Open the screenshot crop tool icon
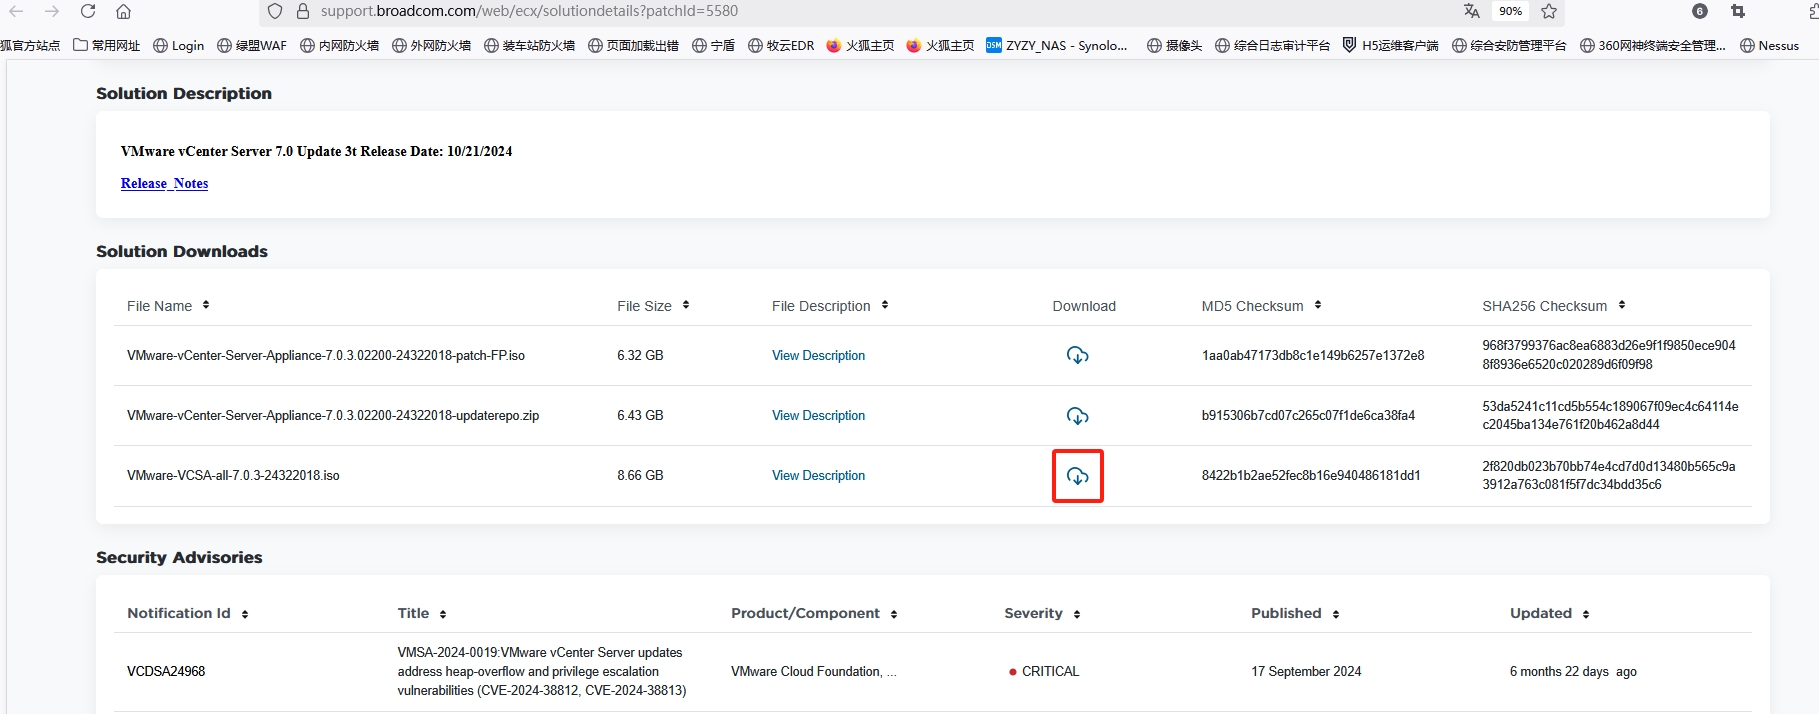The image size is (1819, 714). click(x=1738, y=11)
